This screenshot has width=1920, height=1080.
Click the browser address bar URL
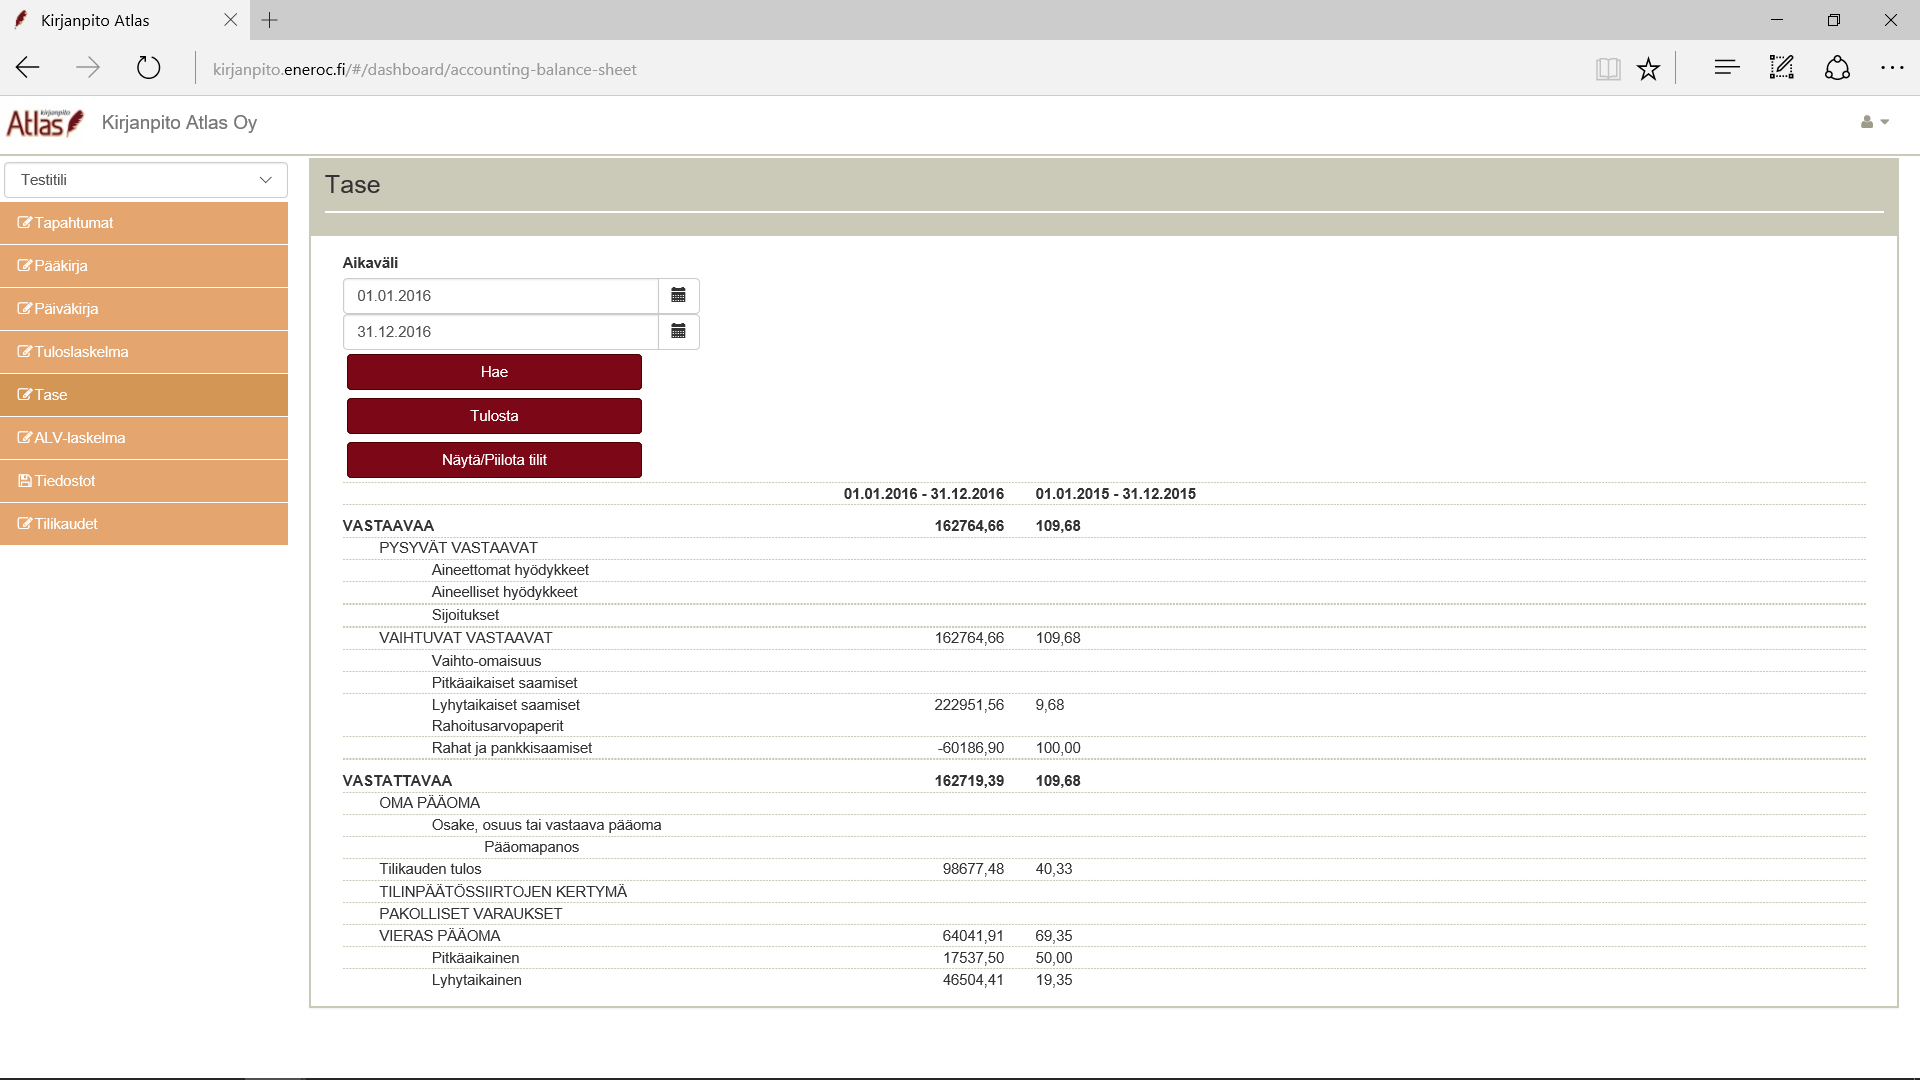click(424, 69)
